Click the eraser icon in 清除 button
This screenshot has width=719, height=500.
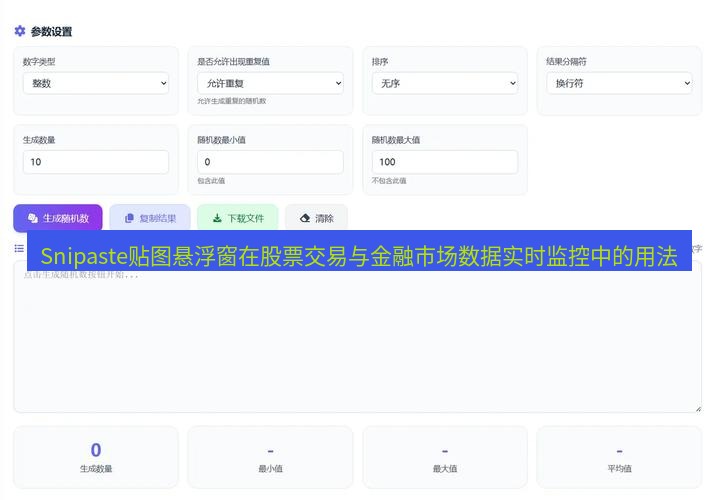point(305,218)
